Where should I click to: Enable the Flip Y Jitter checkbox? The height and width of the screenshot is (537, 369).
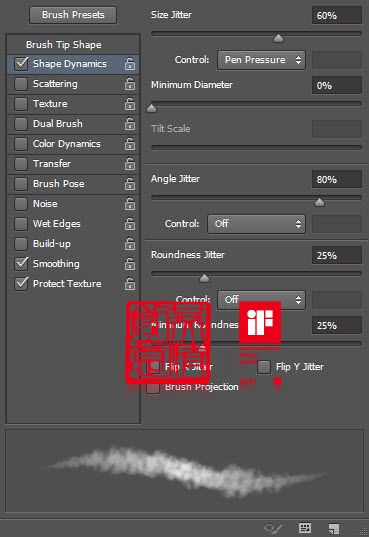264,367
